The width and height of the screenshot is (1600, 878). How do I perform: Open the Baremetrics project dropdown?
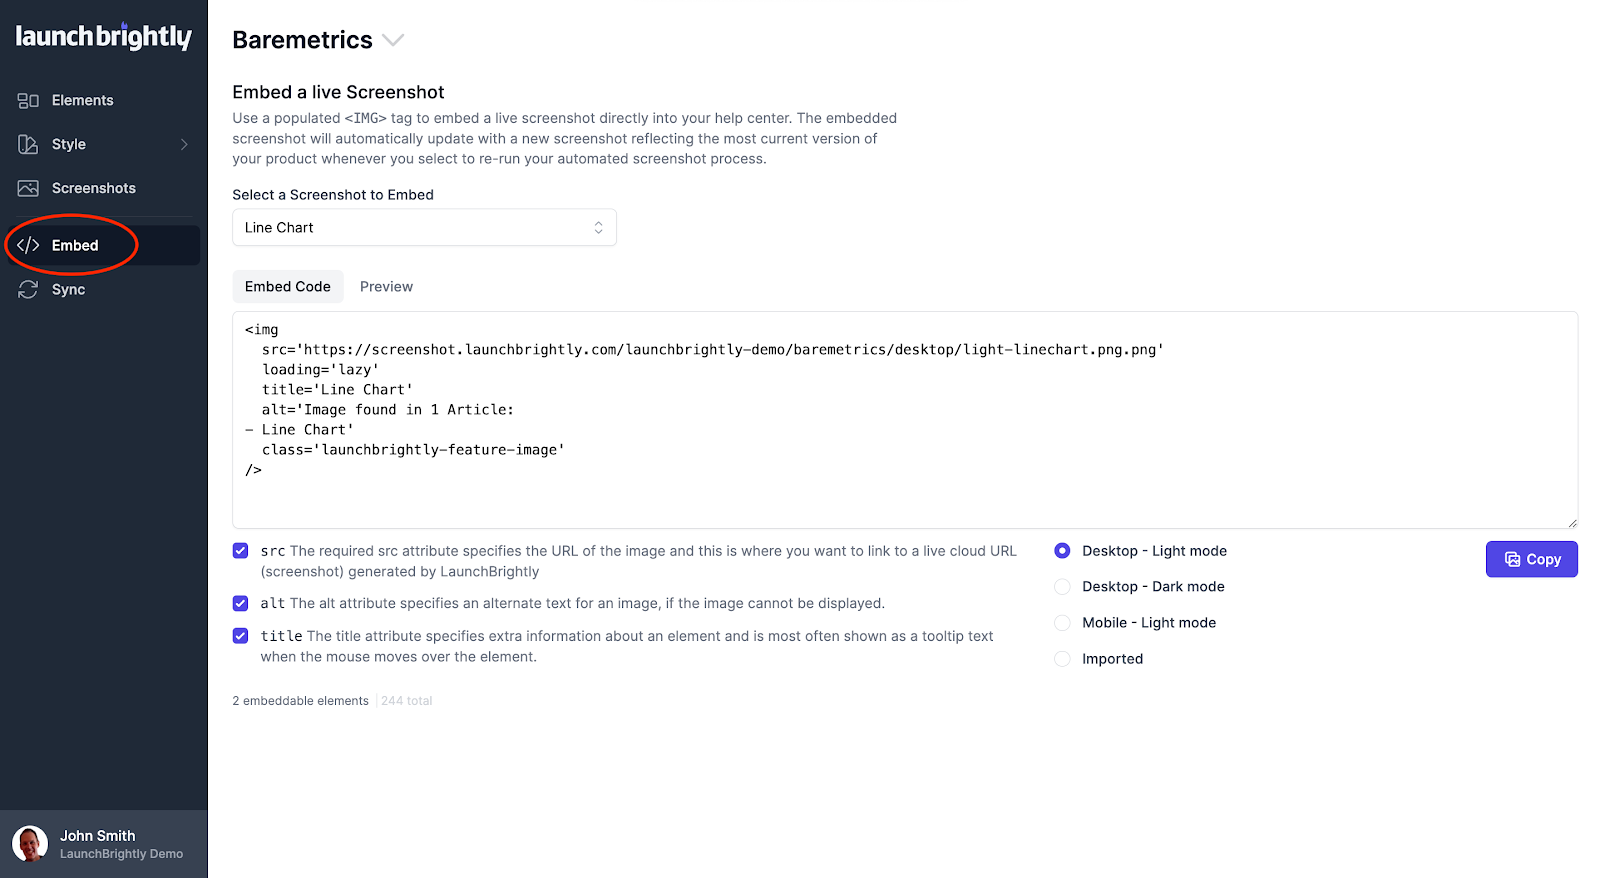(x=393, y=40)
